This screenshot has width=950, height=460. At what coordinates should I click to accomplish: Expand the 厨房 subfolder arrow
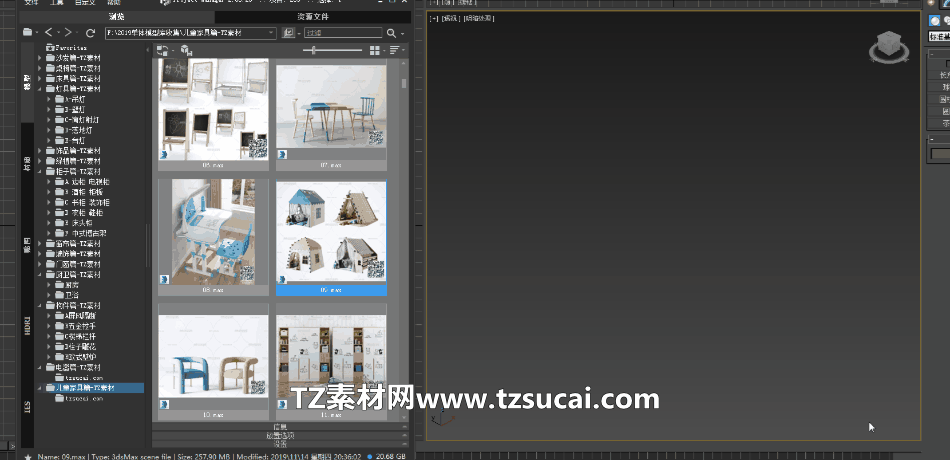point(49,284)
